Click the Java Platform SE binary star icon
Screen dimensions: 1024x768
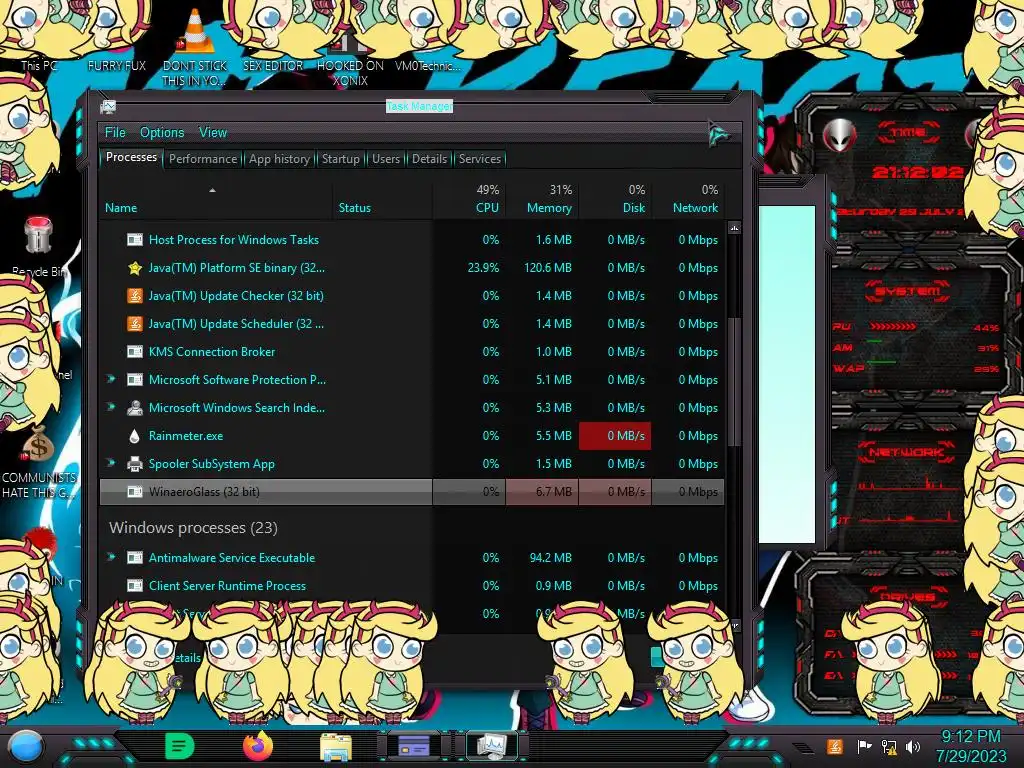tap(135, 268)
